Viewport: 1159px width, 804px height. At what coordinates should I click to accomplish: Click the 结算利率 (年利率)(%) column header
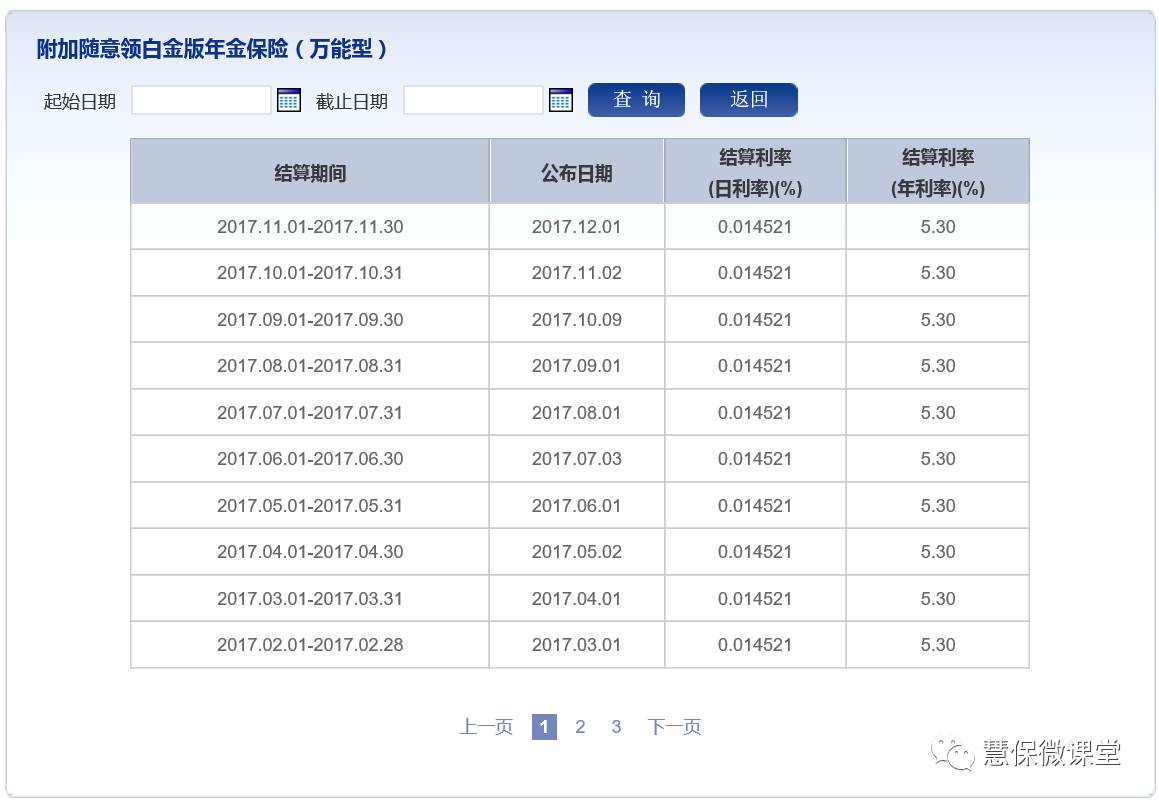tap(937, 171)
